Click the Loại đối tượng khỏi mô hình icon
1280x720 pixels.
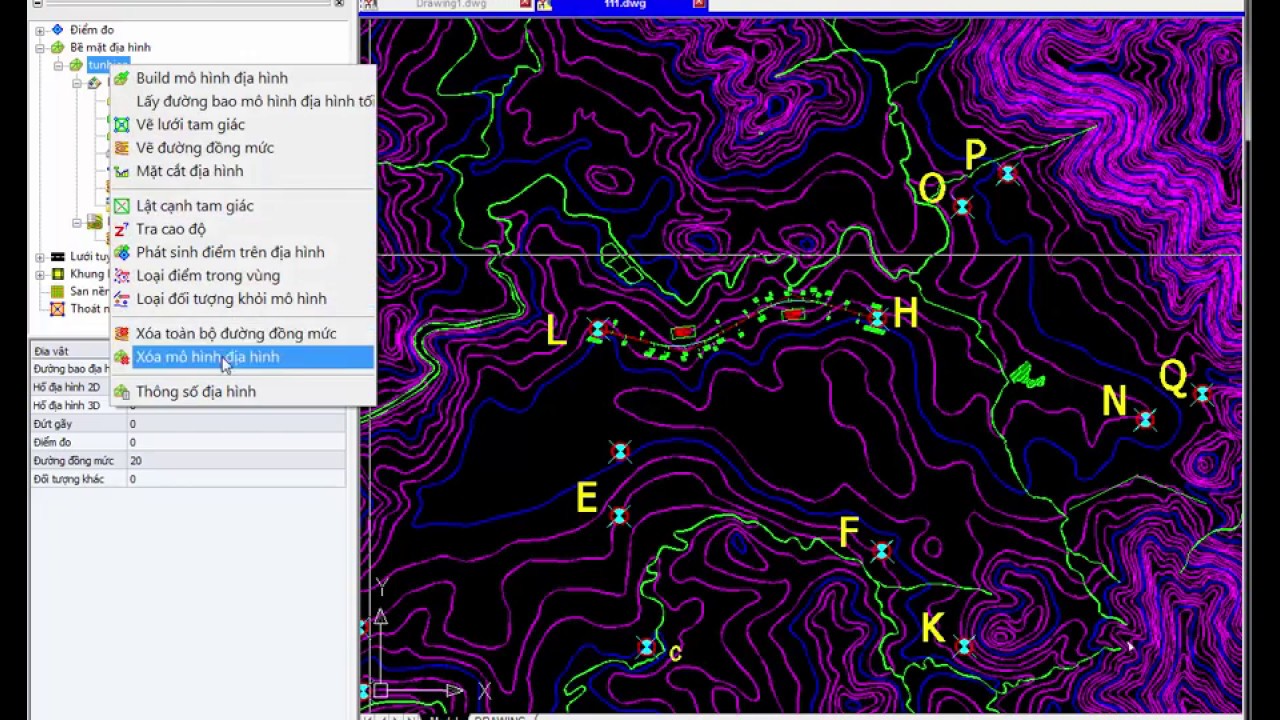[121, 298]
